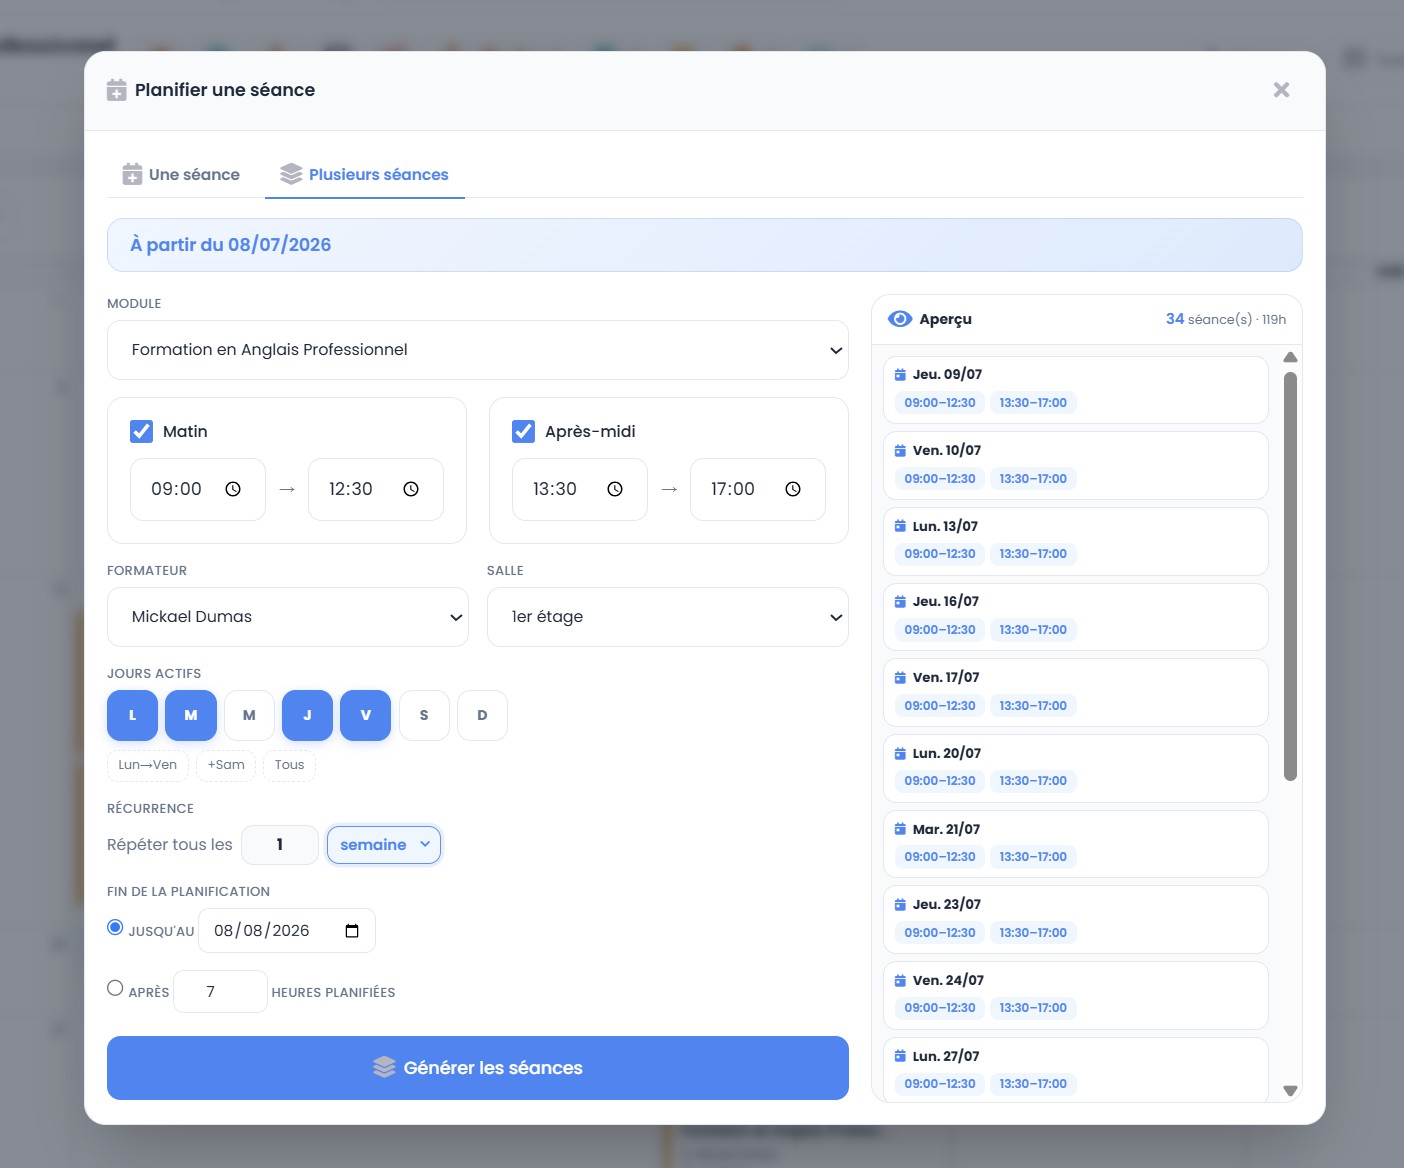
Task: Expand the Formateur Mickael Dumas dropdown
Action: click(288, 617)
